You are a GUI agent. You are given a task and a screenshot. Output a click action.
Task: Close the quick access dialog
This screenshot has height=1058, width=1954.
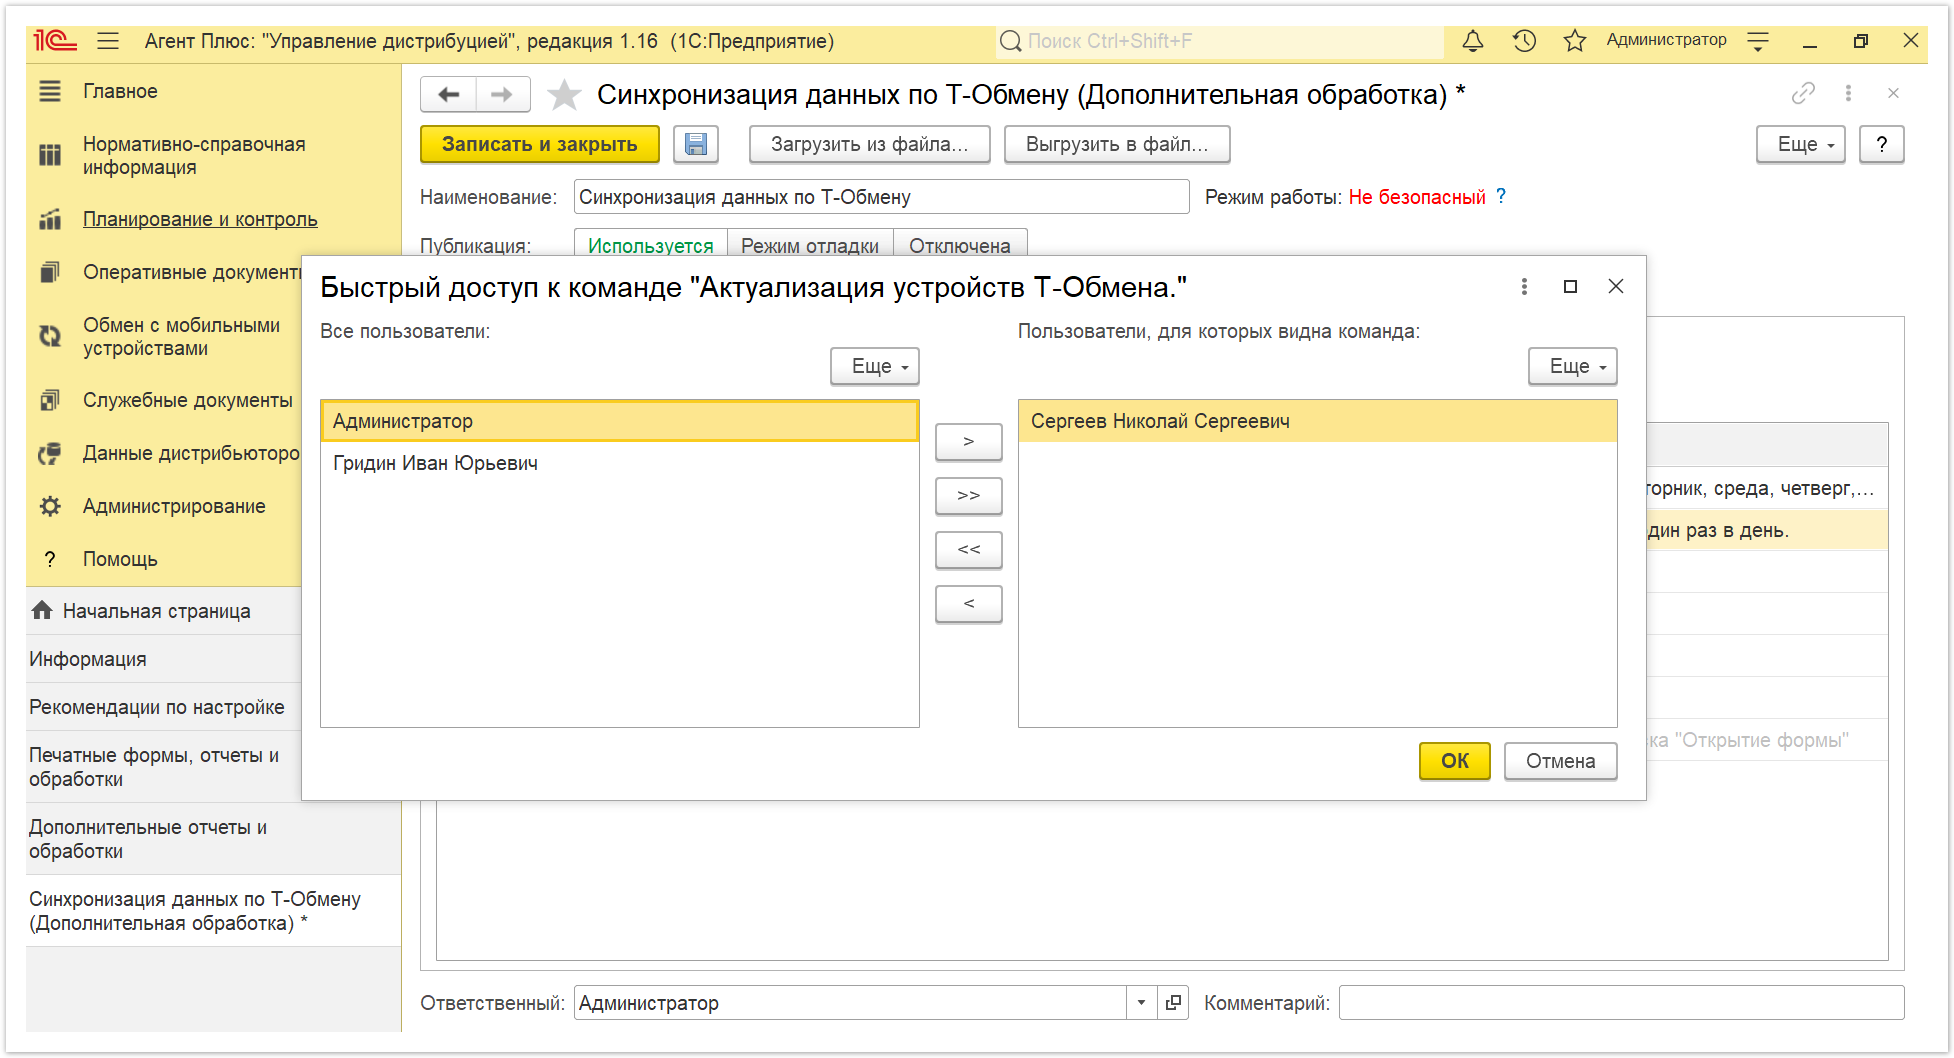pyautogui.click(x=1616, y=287)
